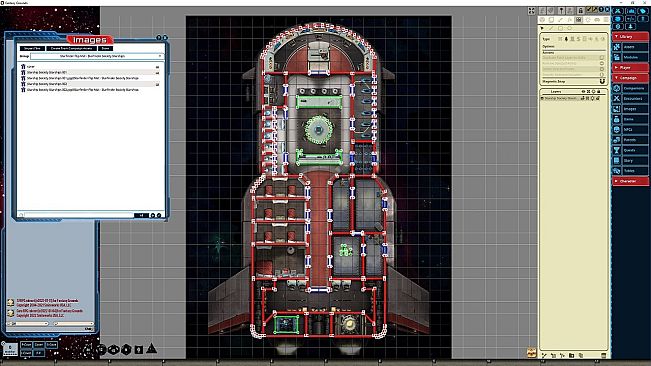Toggle the Magnetic Snap magnet icon
Image resolution: width=651 pixels, height=366 pixels.
coord(602,81)
